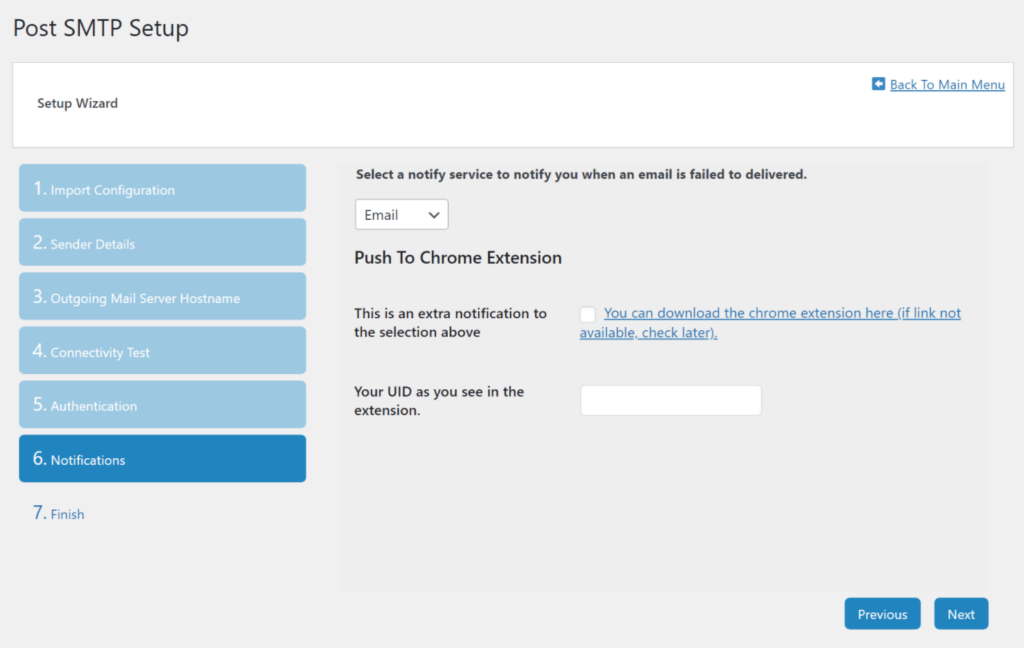The width and height of the screenshot is (1024, 648).
Task: Open step 3 Outgoing Mail Server Hostname
Action: coord(162,297)
